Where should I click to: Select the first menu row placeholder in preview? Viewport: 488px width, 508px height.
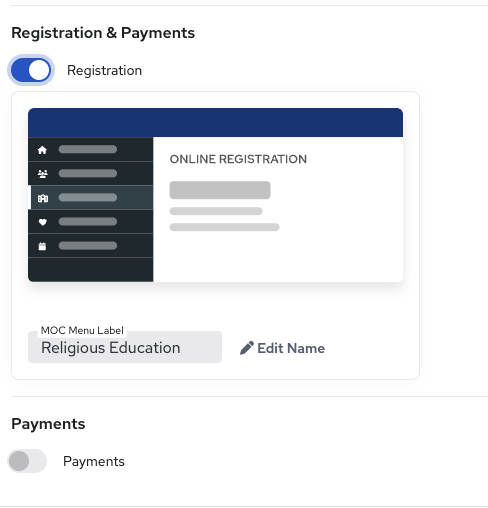[x=91, y=149]
